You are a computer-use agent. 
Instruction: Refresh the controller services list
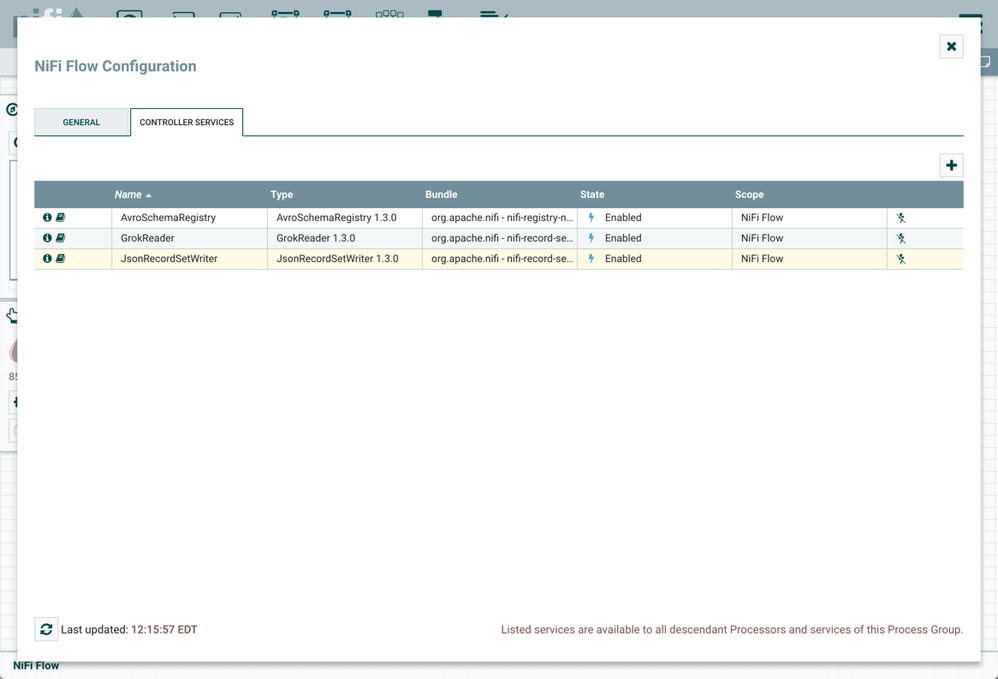click(x=46, y=629)
